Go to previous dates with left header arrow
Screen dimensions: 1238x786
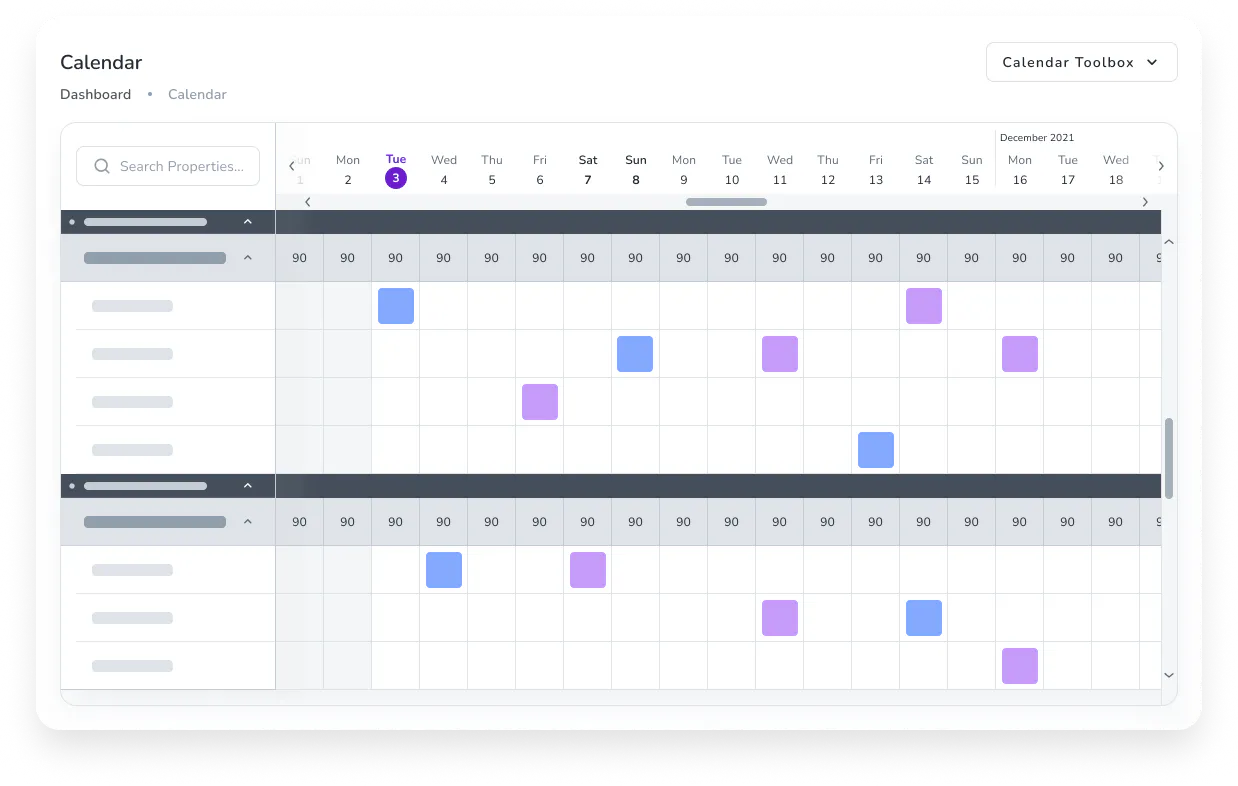(292, 166)
